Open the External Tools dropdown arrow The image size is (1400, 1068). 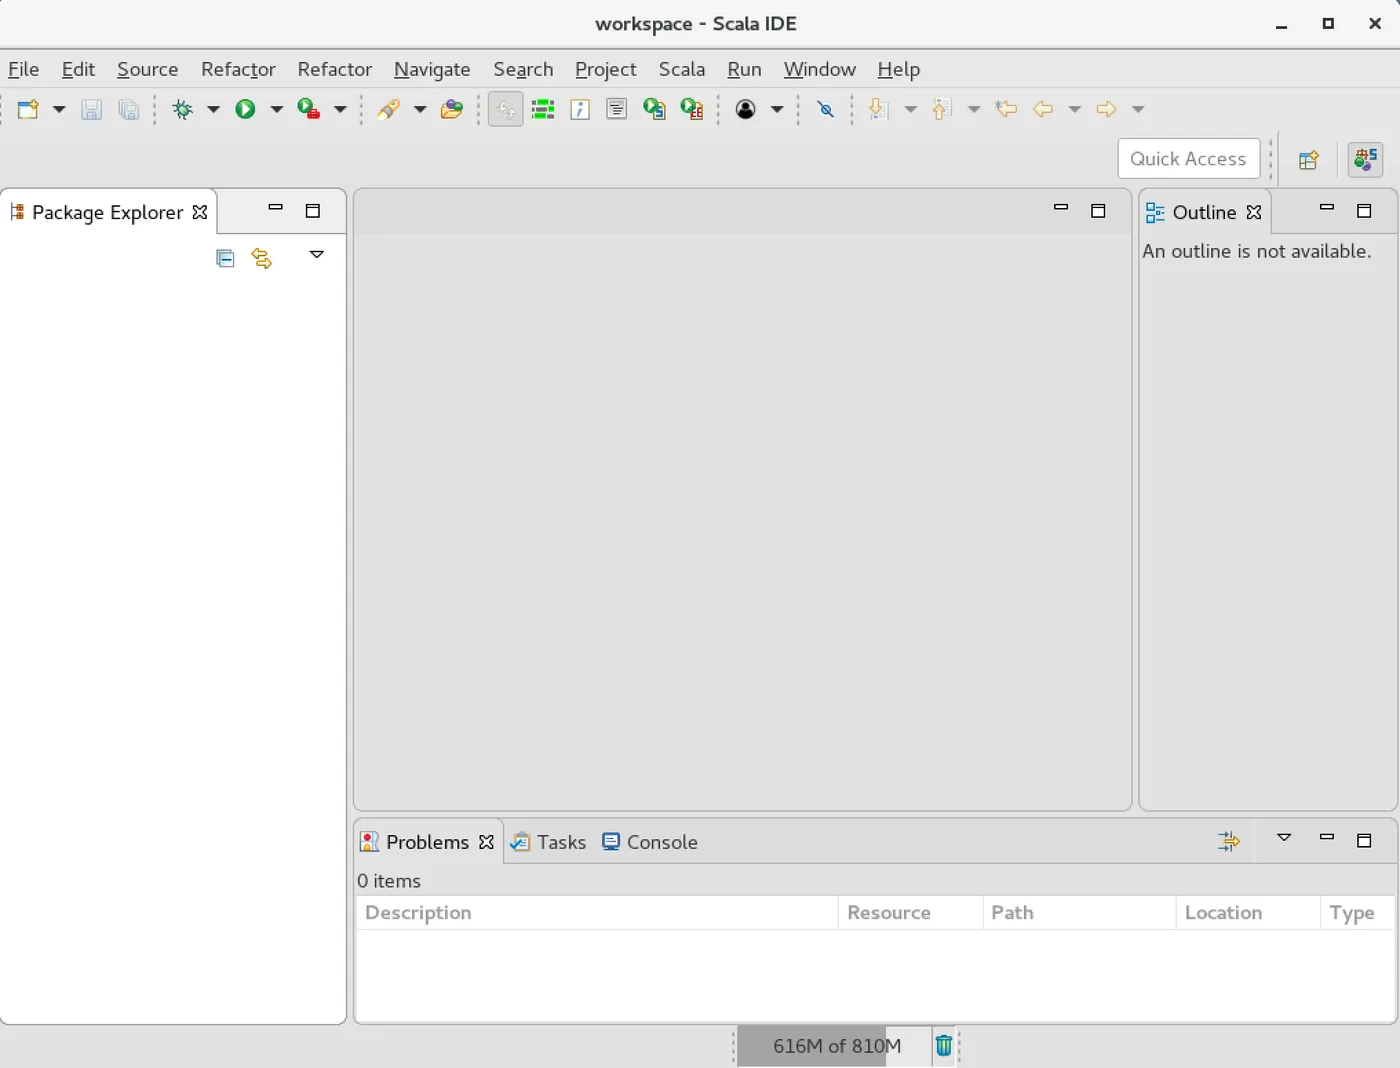[x=340, y=109]
